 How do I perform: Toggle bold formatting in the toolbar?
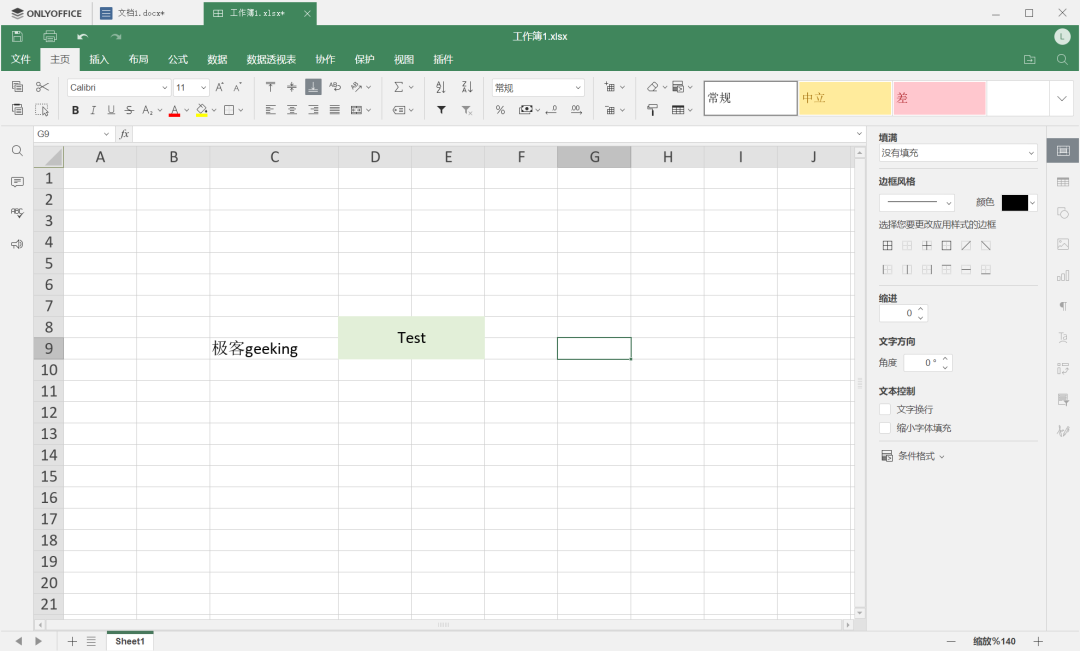point(75,110)
